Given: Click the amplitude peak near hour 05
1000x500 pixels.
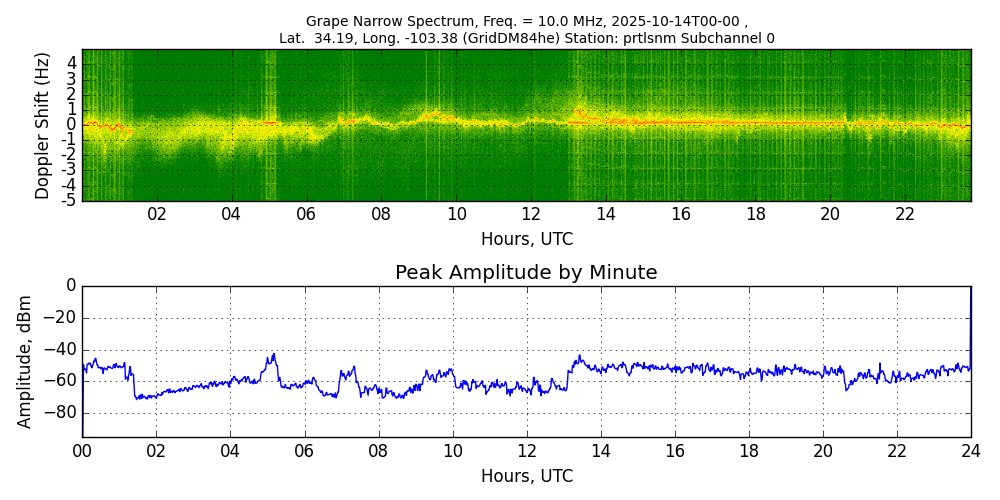Looking at the screenshot, I should click(272, 356).
